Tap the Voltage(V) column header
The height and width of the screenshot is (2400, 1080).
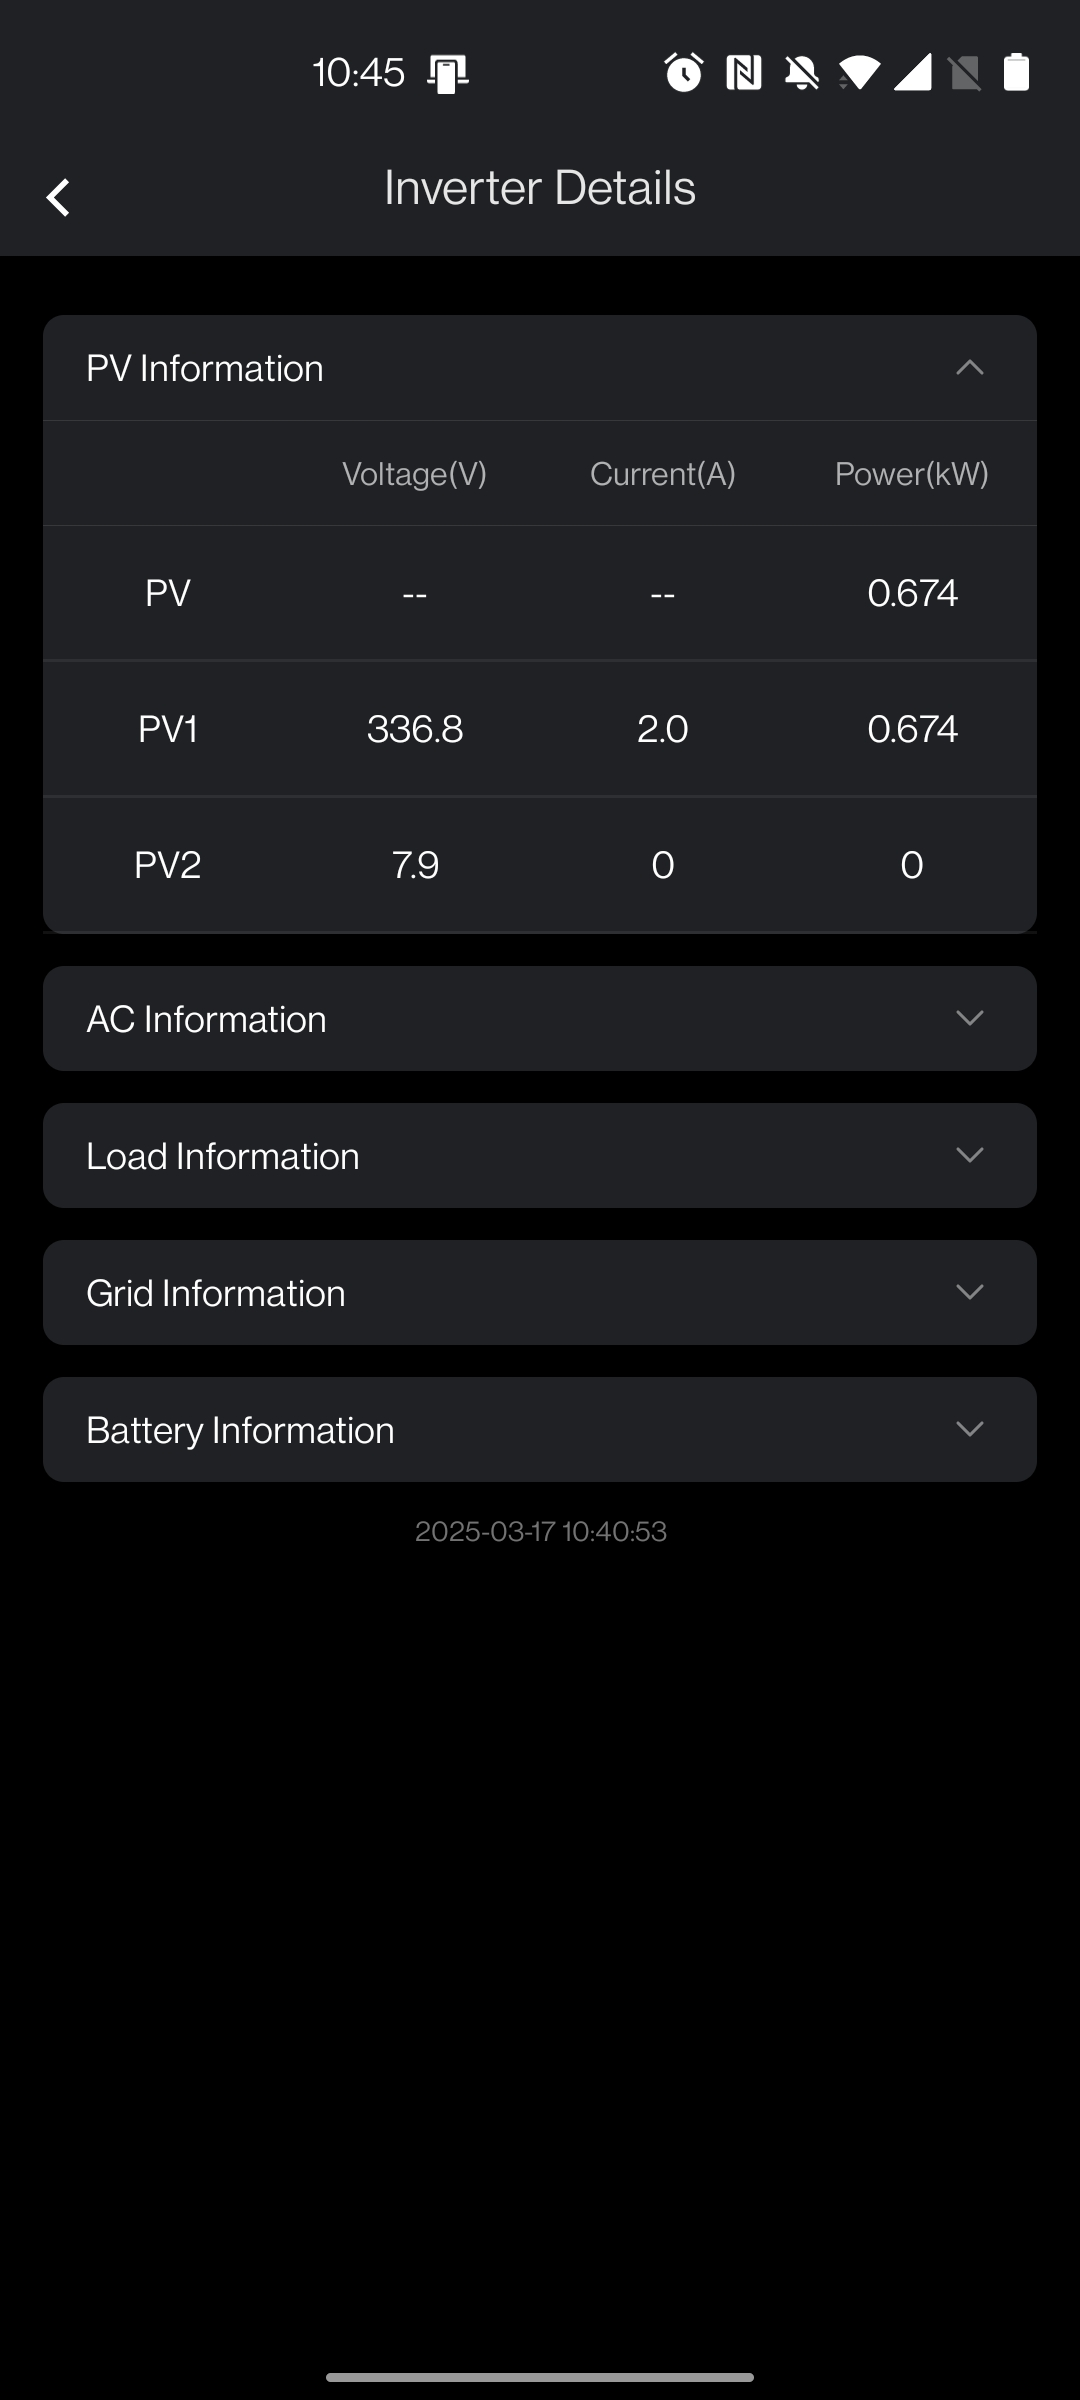coord(414,474)
